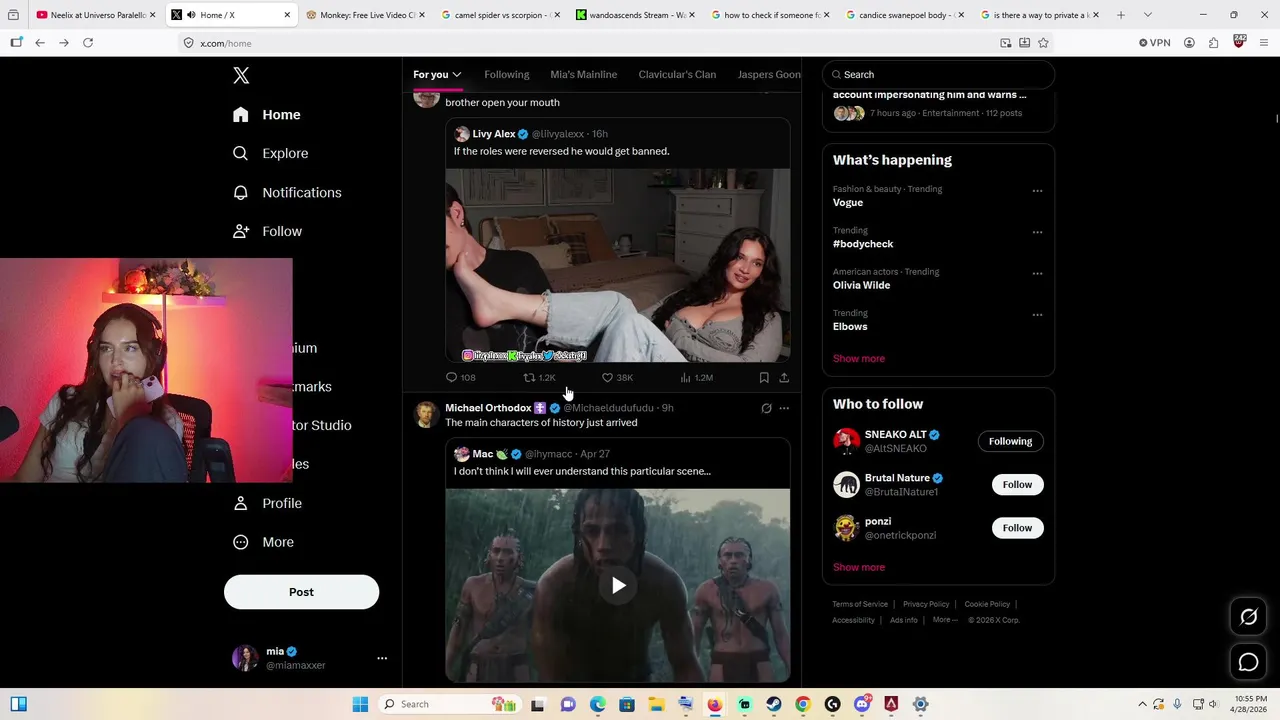
Task: Click the Grok icon on Michael Orthodox post
Action: click(x=766, y=408)
